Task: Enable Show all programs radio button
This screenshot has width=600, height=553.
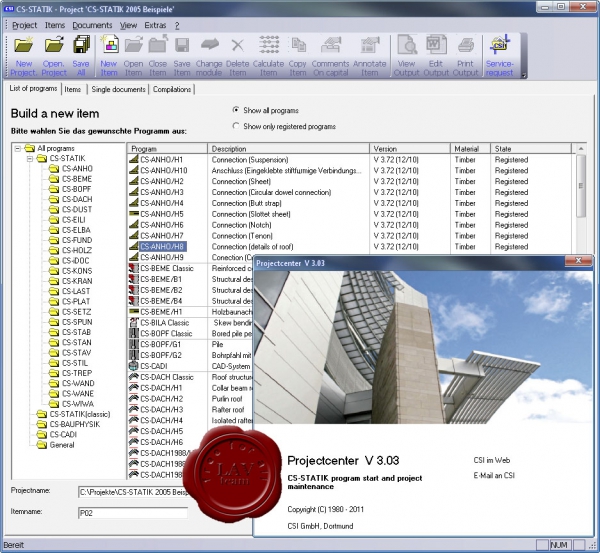Action: tap(236, 110)
